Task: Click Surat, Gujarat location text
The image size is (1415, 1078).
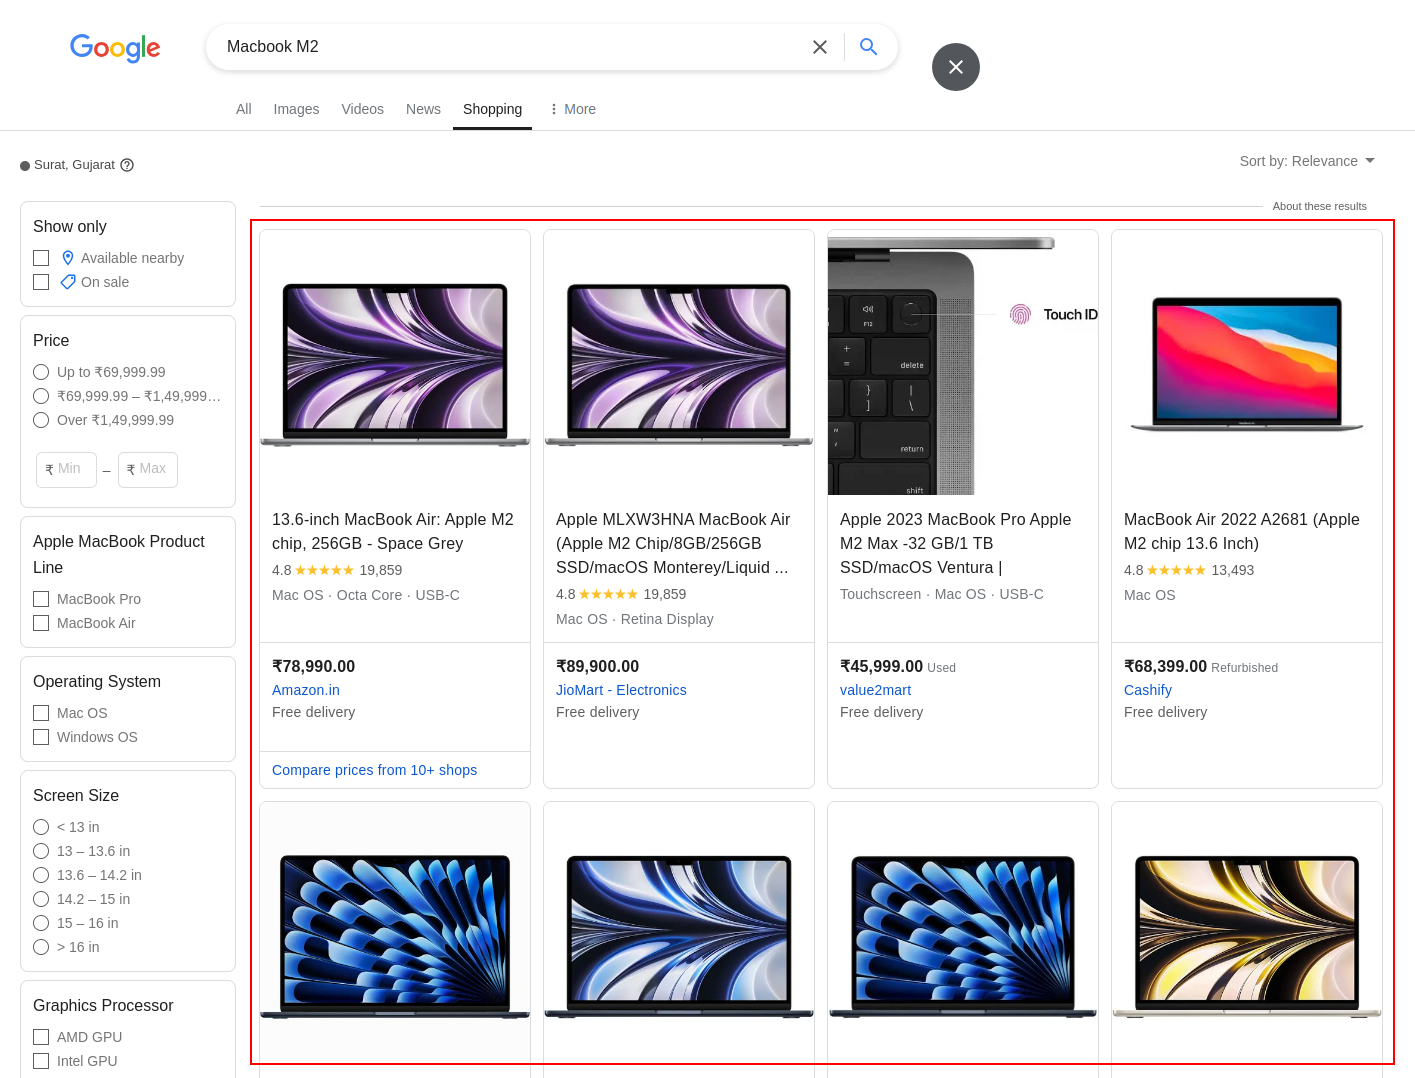Action: point(74,165)
